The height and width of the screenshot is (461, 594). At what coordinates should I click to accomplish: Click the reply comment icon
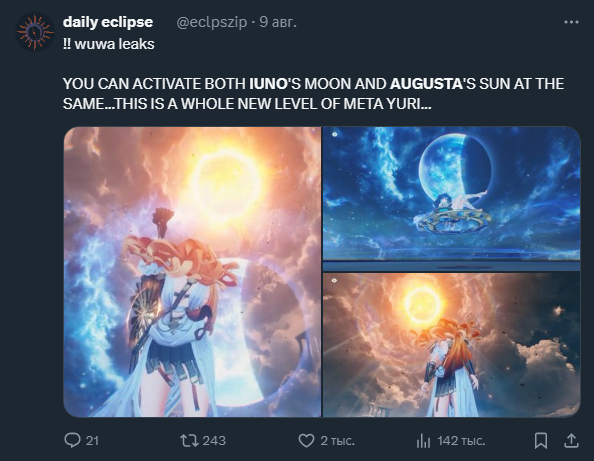pos(72,441)
